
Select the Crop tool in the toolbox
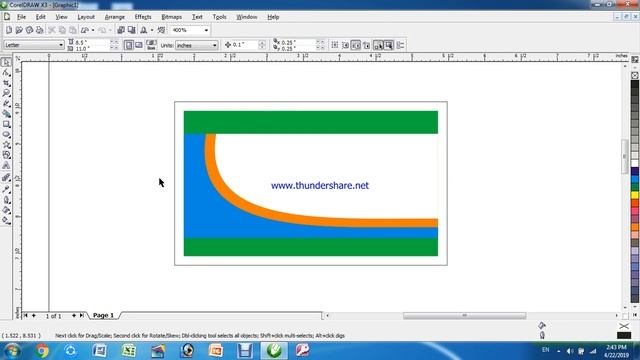coord(6,83)
